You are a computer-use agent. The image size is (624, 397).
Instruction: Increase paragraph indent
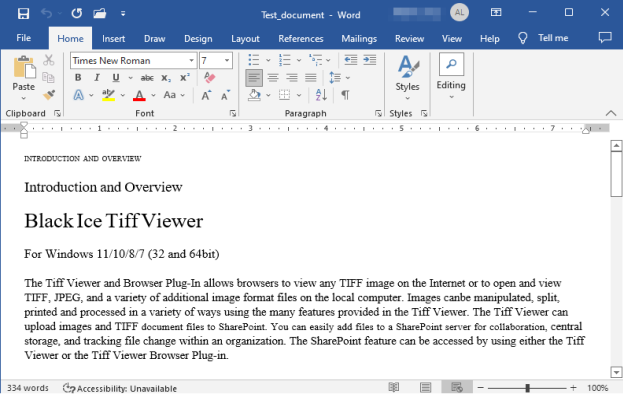click(x=370, y=60)
